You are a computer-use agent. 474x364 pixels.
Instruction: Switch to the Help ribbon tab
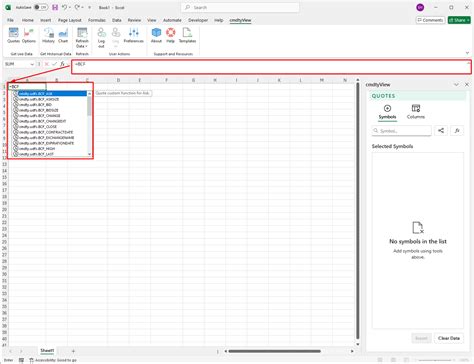(x=219, y=20)
